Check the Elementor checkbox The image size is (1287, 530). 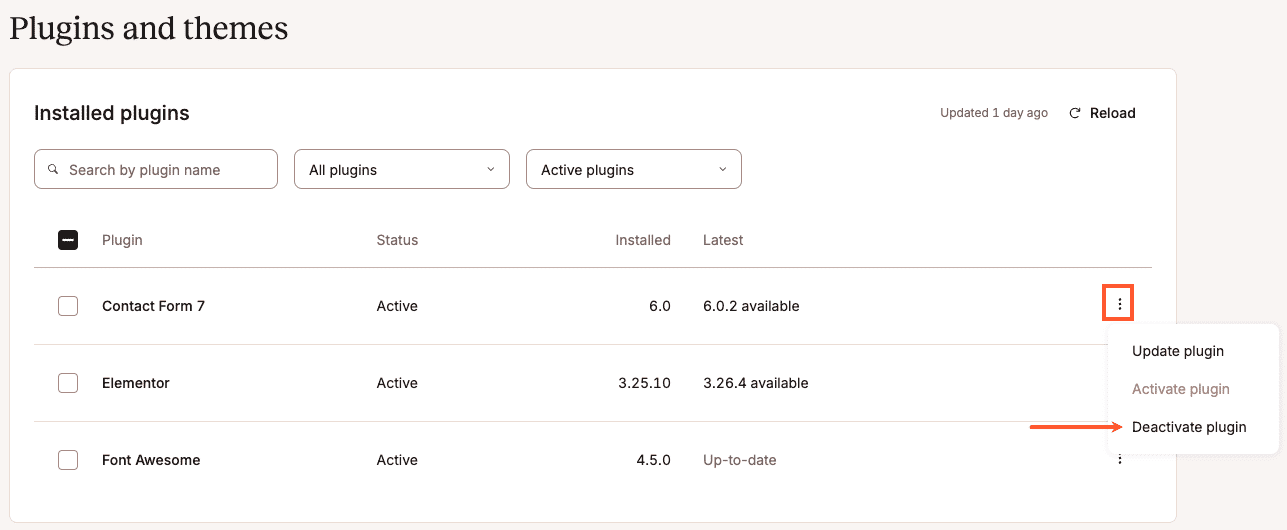coord(68,383)
